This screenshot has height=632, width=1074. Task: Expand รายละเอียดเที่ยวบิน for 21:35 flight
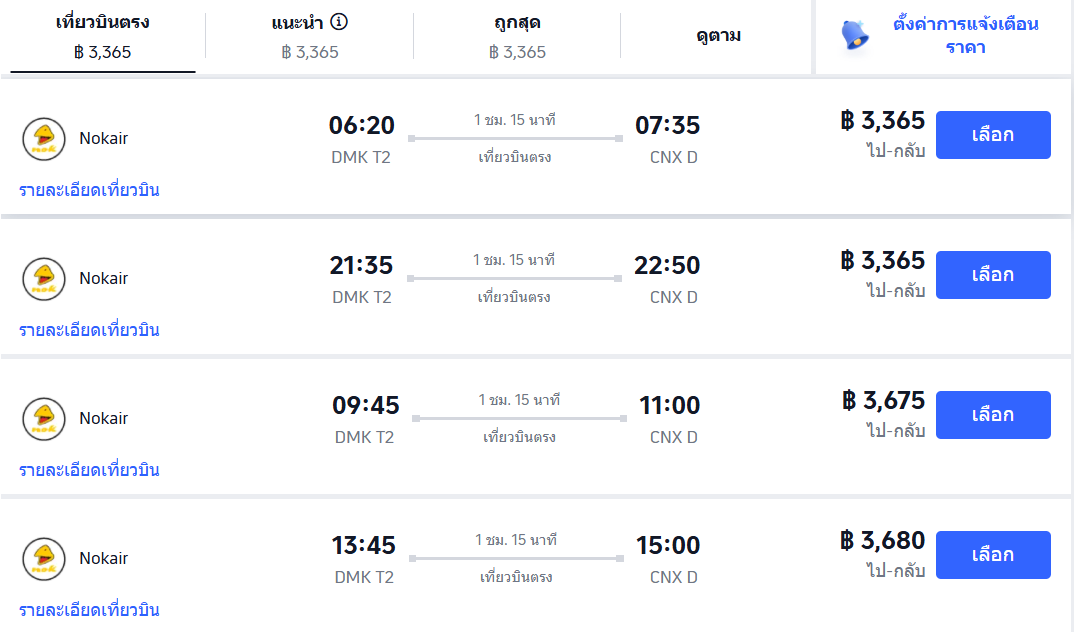[x=89, y=330]
